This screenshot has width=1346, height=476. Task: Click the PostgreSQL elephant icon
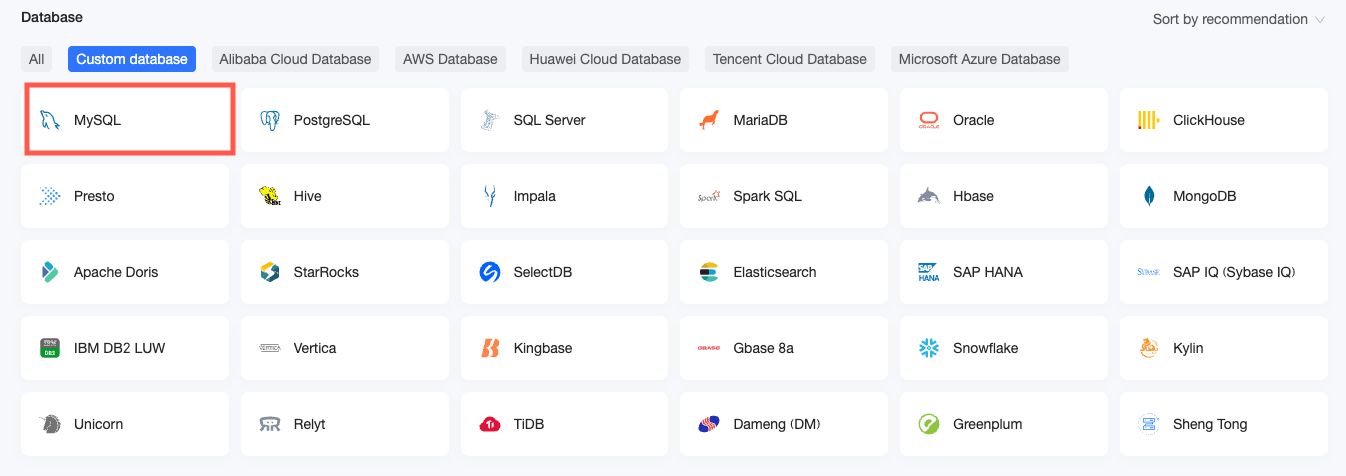[269, 120]
